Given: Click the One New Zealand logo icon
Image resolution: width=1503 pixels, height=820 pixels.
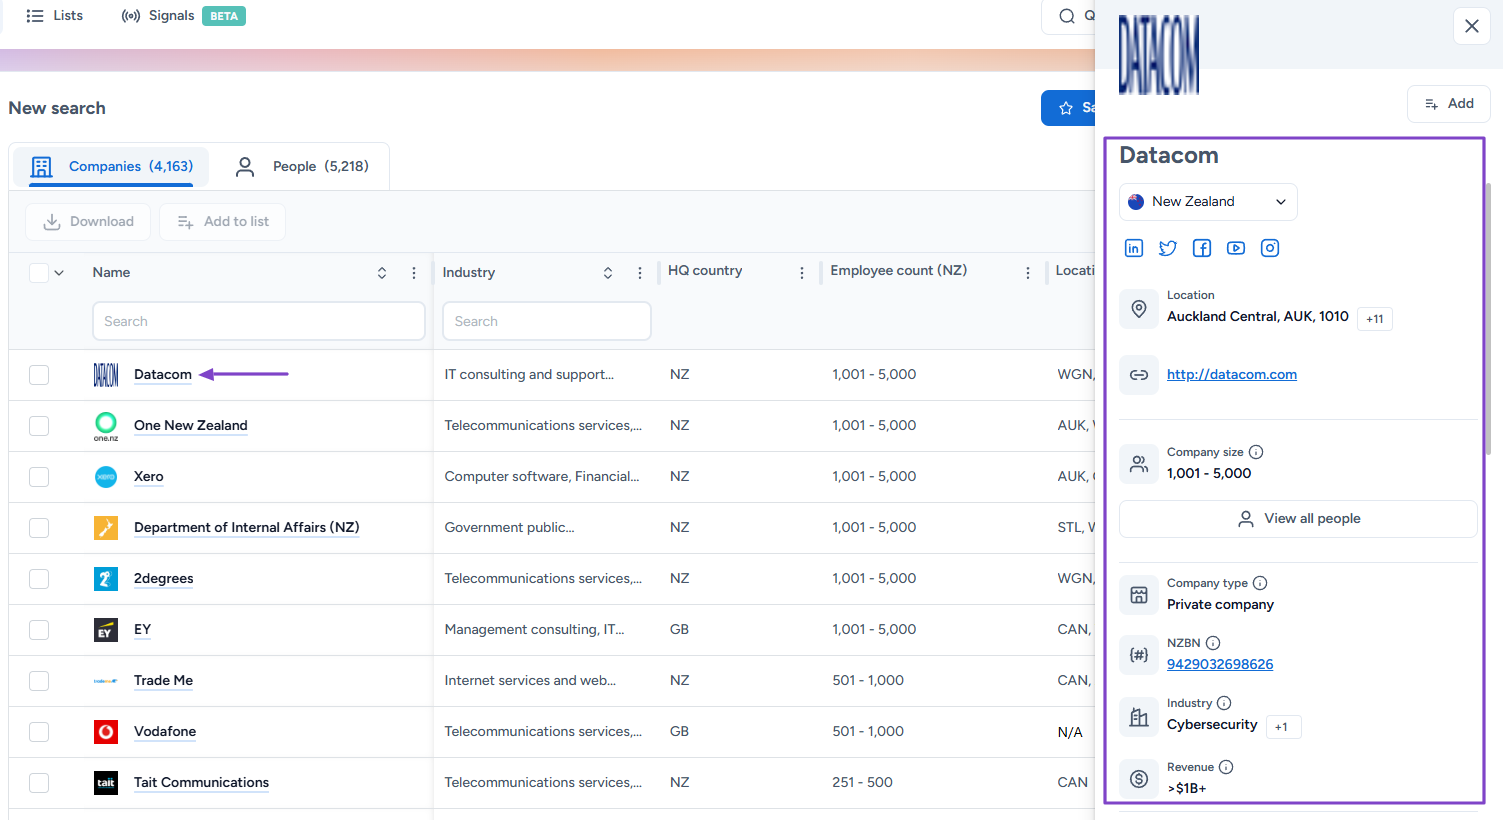Looking at the screenshot, I should (106, 426).
